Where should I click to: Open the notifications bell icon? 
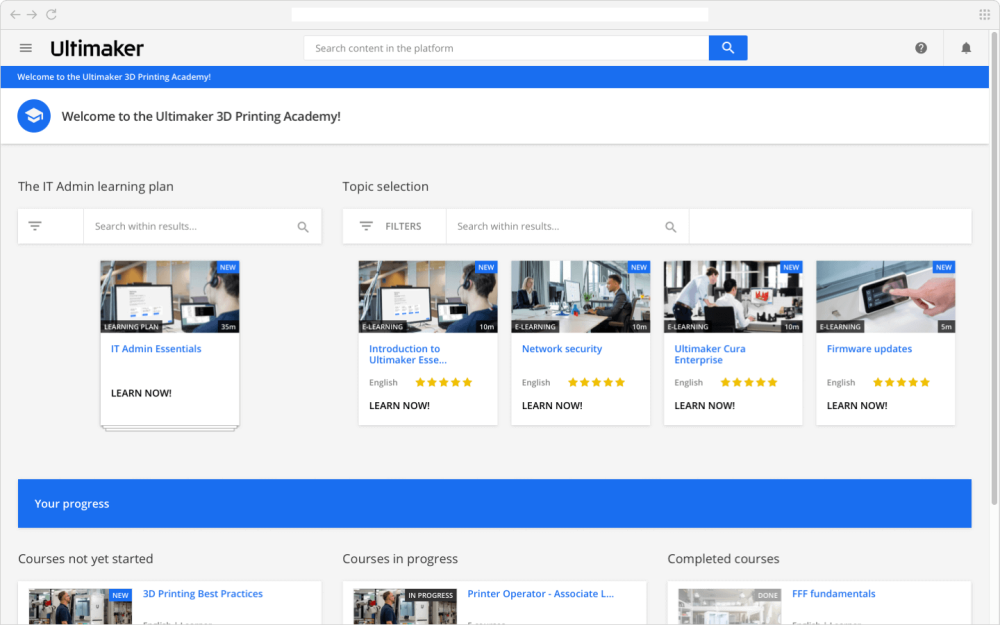click(x=966, y=48)
